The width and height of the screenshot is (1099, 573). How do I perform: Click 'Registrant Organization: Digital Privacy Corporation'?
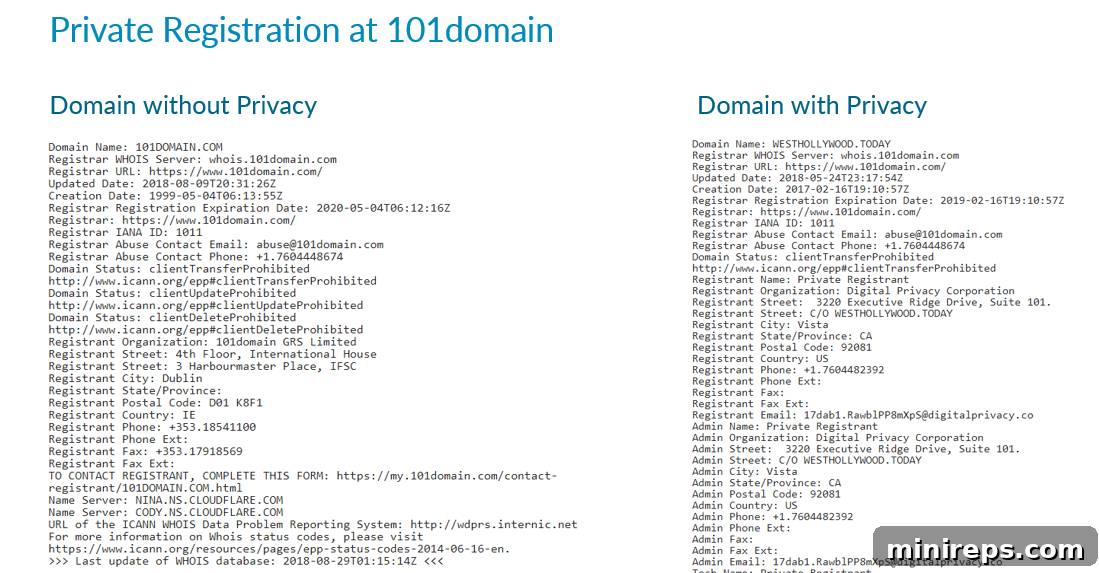click(853, 291)
